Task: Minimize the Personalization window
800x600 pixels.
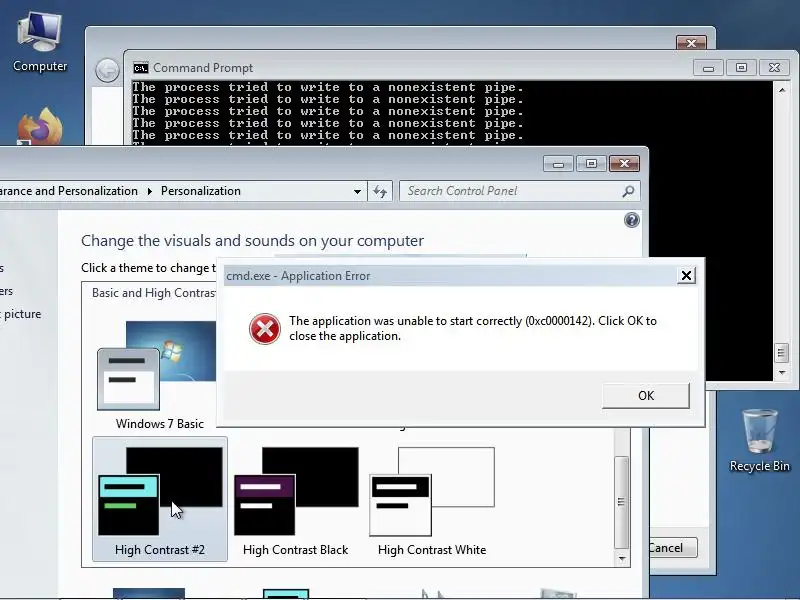Action: coord(558,164)
